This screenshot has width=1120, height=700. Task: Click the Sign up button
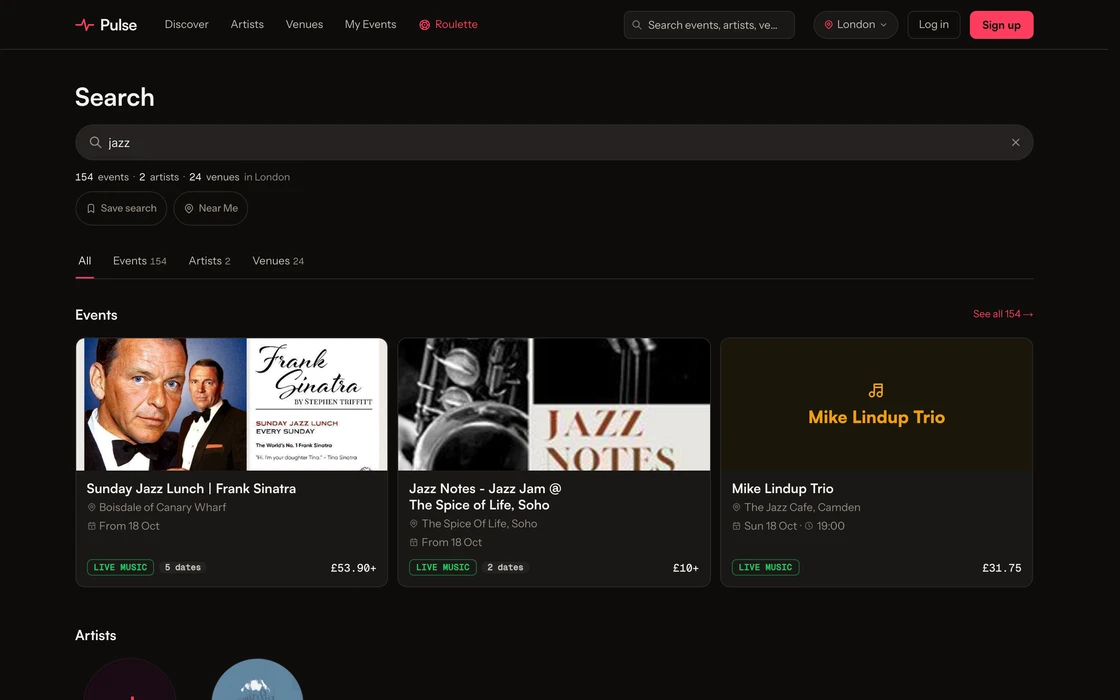click(x=1001, y=25)
